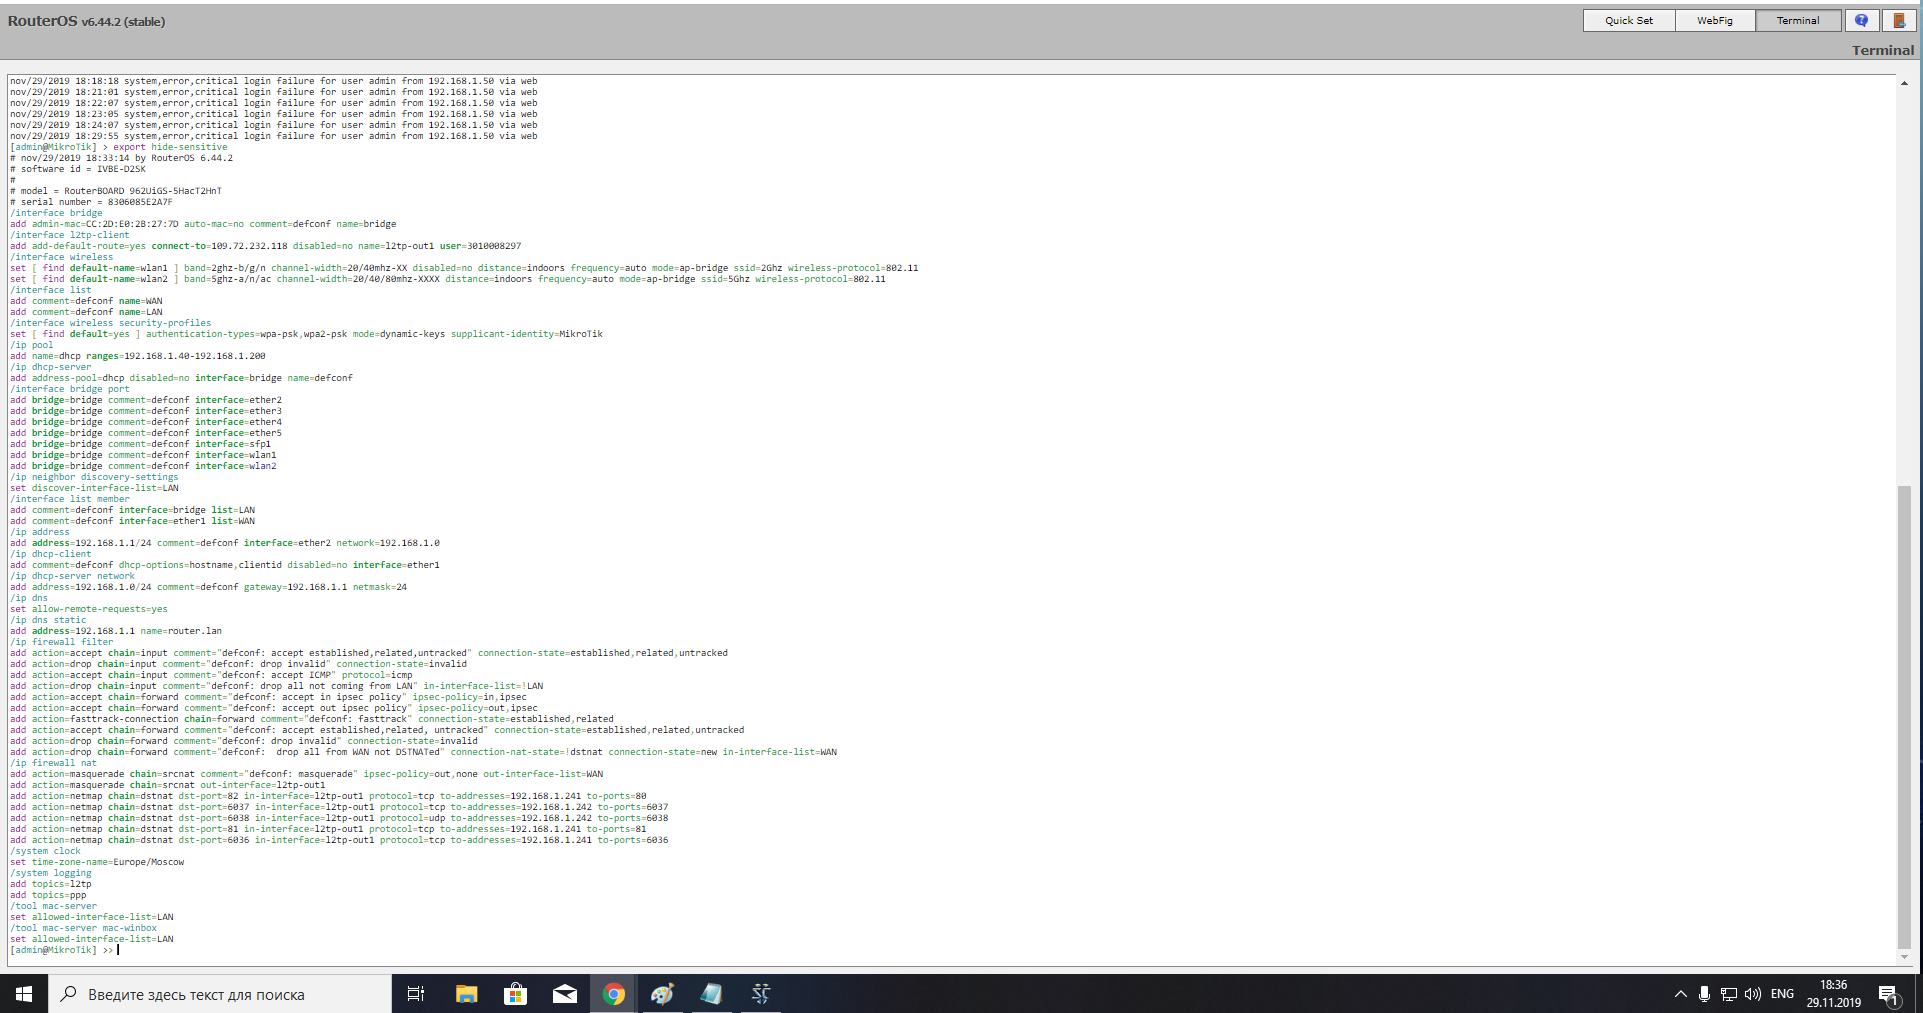1923x1013 pixels.
Task: Click the serial number 8306085E2A7F line
Action: (x=91, y=202)
